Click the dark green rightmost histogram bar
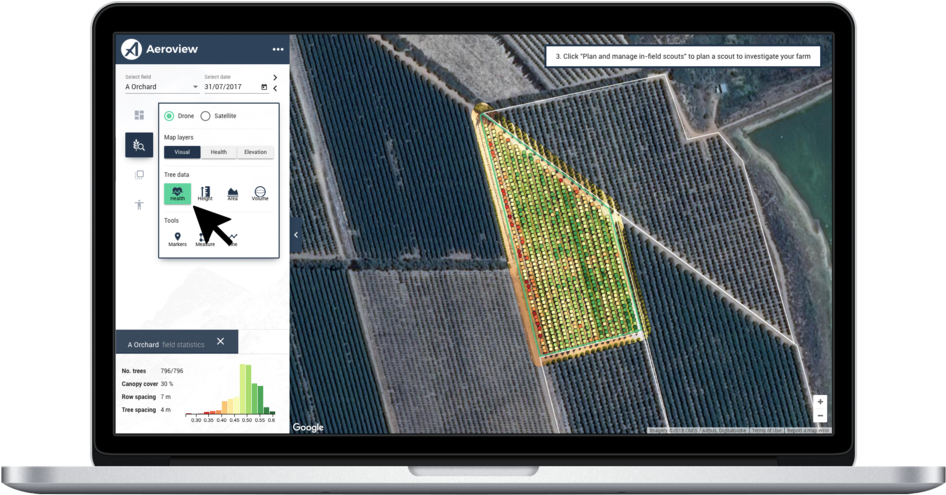The image size is (946, 495). 272,410
